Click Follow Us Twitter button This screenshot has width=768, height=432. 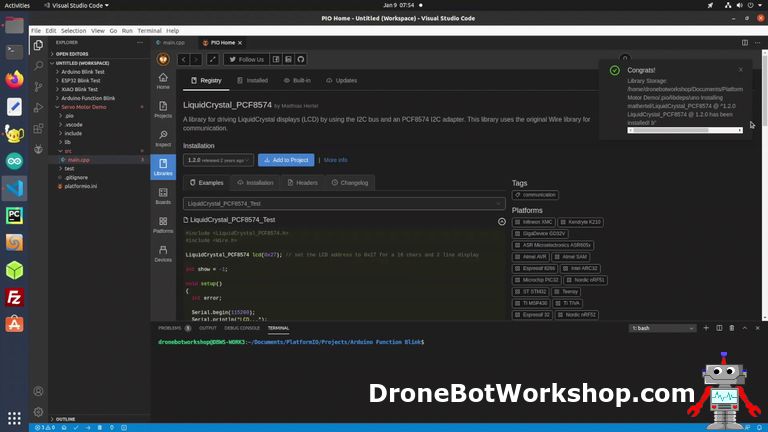coord(246,59)
